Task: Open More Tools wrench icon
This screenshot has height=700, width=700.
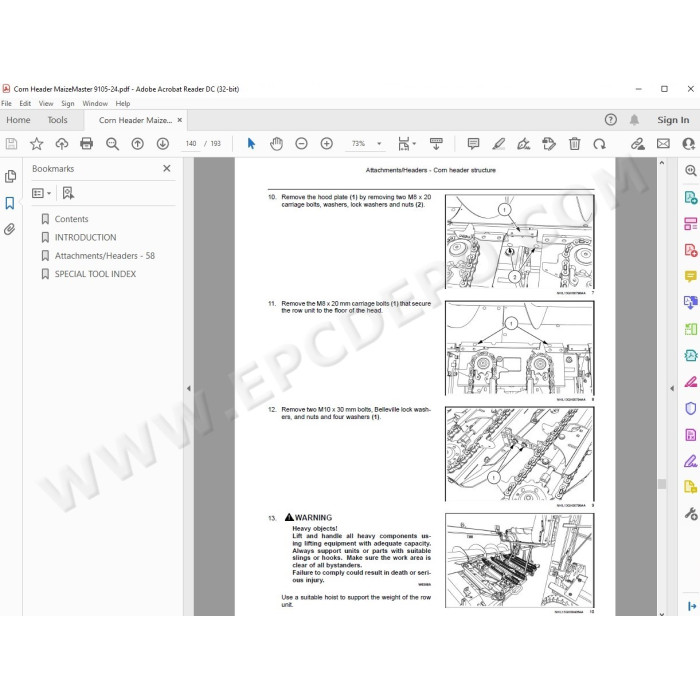Action: pos(690,514)
